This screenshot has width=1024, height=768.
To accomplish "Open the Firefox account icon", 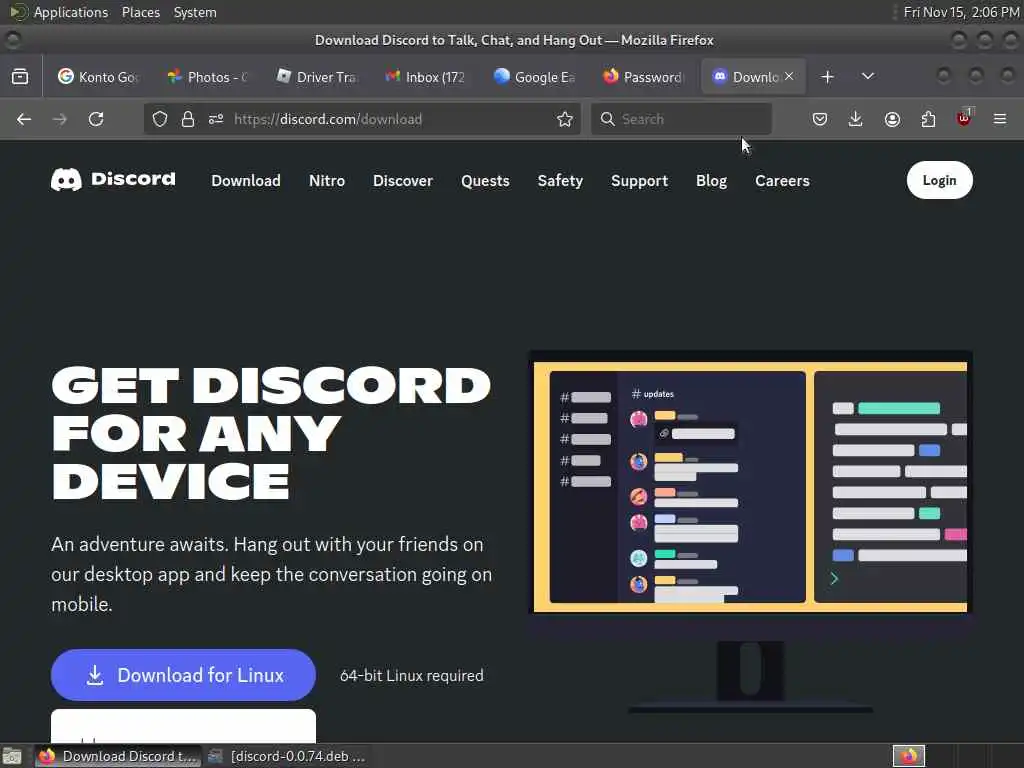I will (x=892, y=119).
